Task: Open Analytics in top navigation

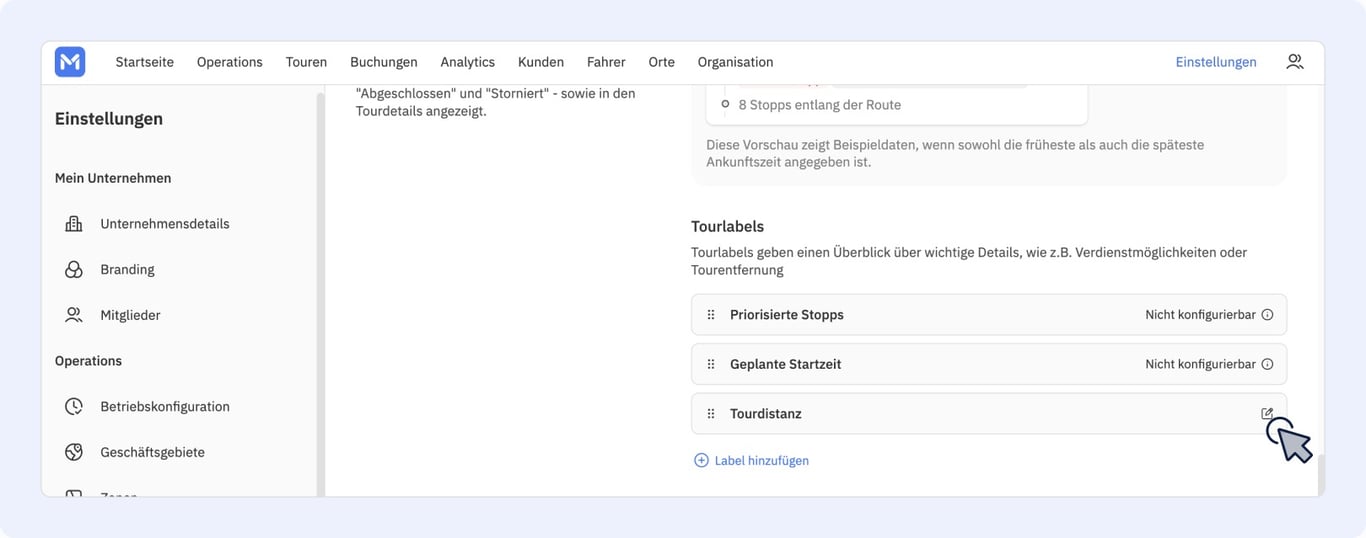Action: click(467, 62)
